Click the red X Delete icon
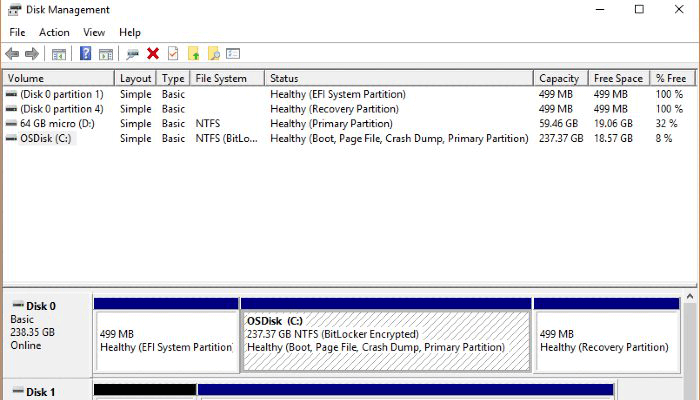 [x=153, y=54]
